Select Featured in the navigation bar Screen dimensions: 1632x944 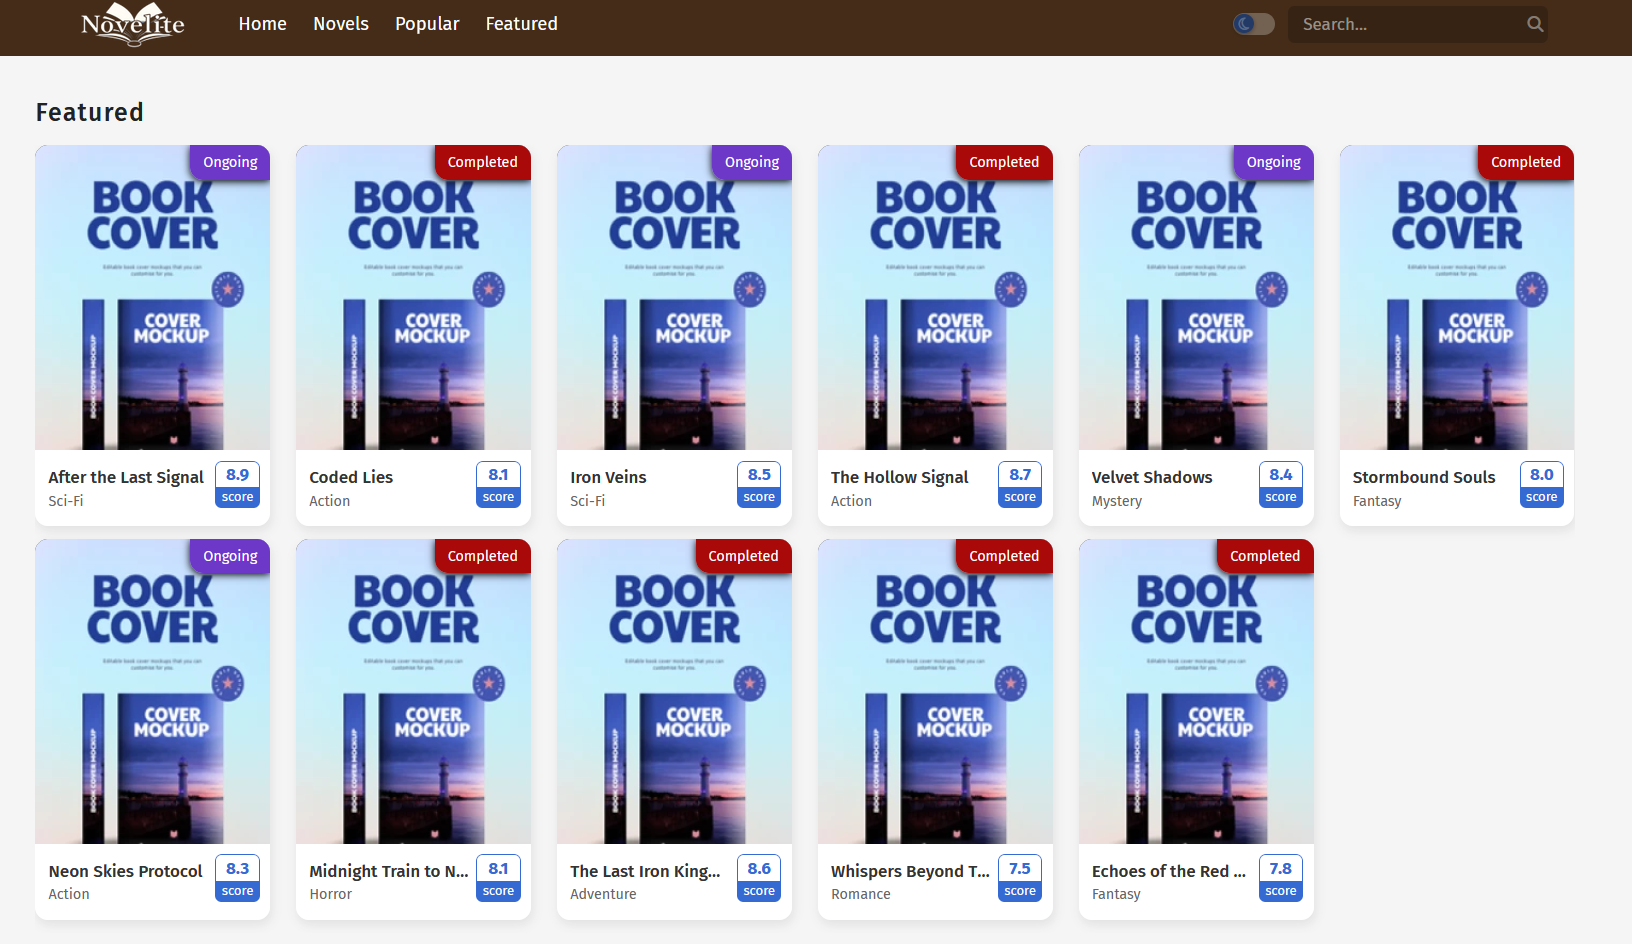pos(521,24)
